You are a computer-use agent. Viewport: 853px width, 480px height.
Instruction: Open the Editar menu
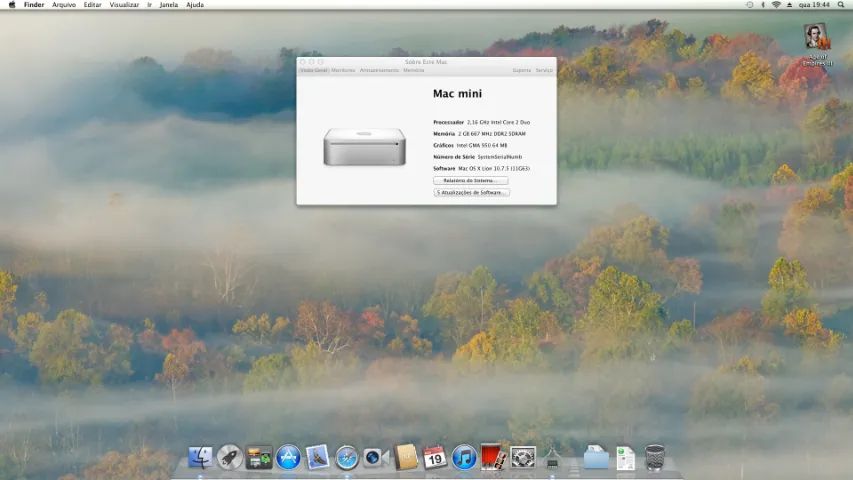92,4
